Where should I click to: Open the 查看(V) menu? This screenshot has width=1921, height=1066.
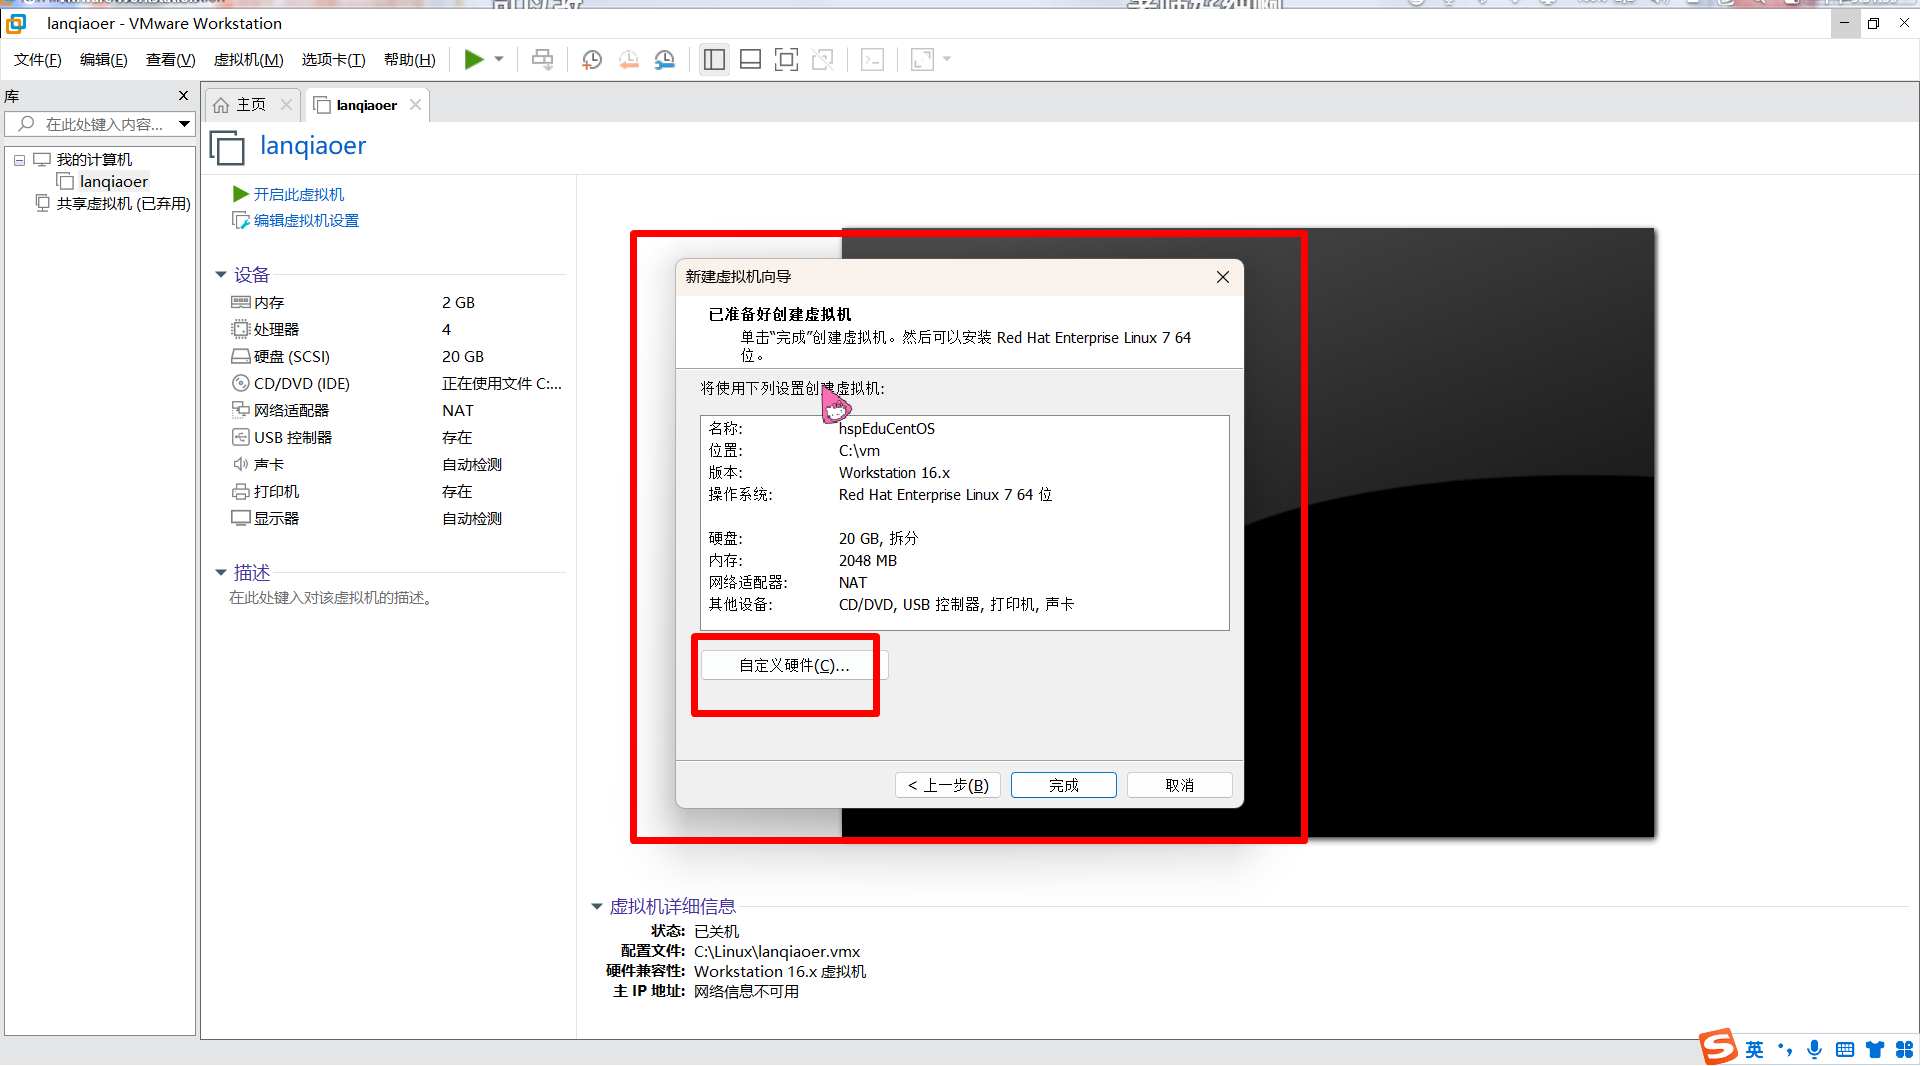171,60
